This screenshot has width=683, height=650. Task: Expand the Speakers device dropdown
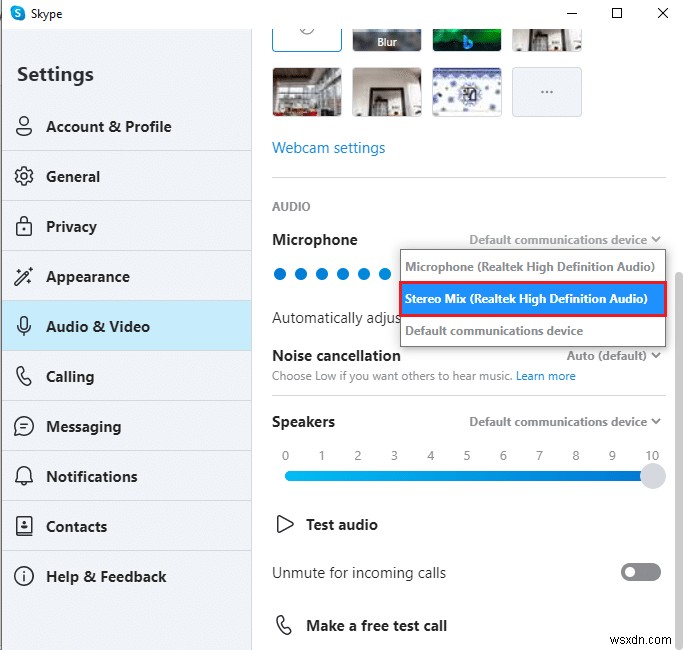click(x=565, y=422)
